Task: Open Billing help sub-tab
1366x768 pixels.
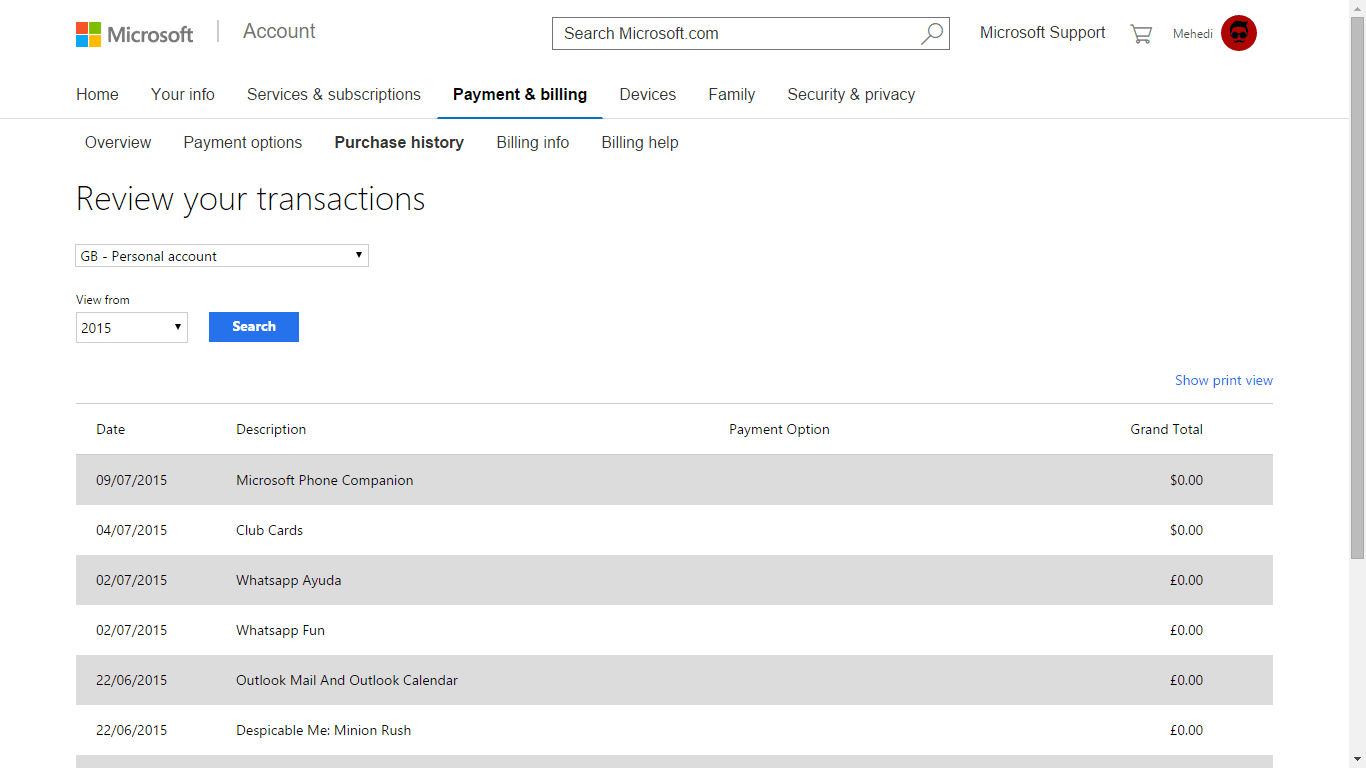Action: click(x=640, y=142)
